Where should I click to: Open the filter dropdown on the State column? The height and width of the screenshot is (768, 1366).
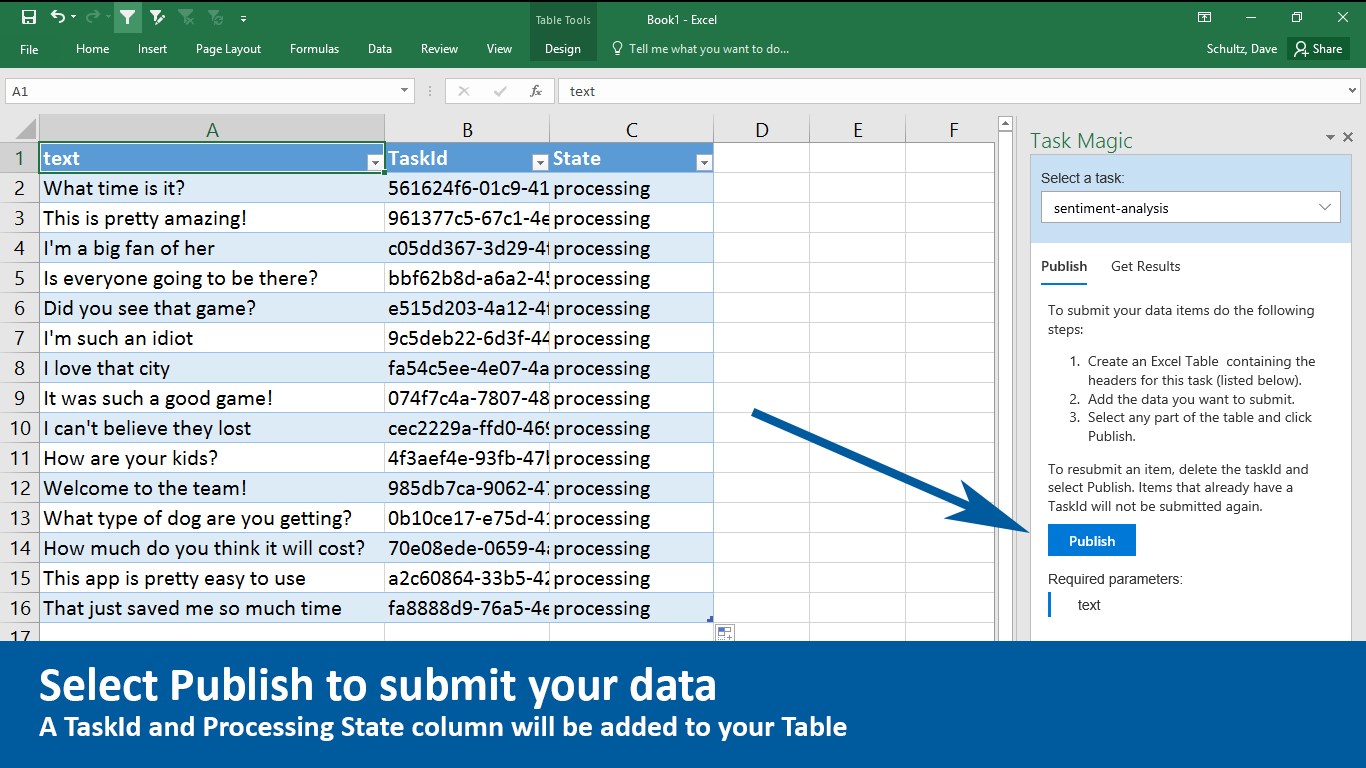[x=704, y=162]
